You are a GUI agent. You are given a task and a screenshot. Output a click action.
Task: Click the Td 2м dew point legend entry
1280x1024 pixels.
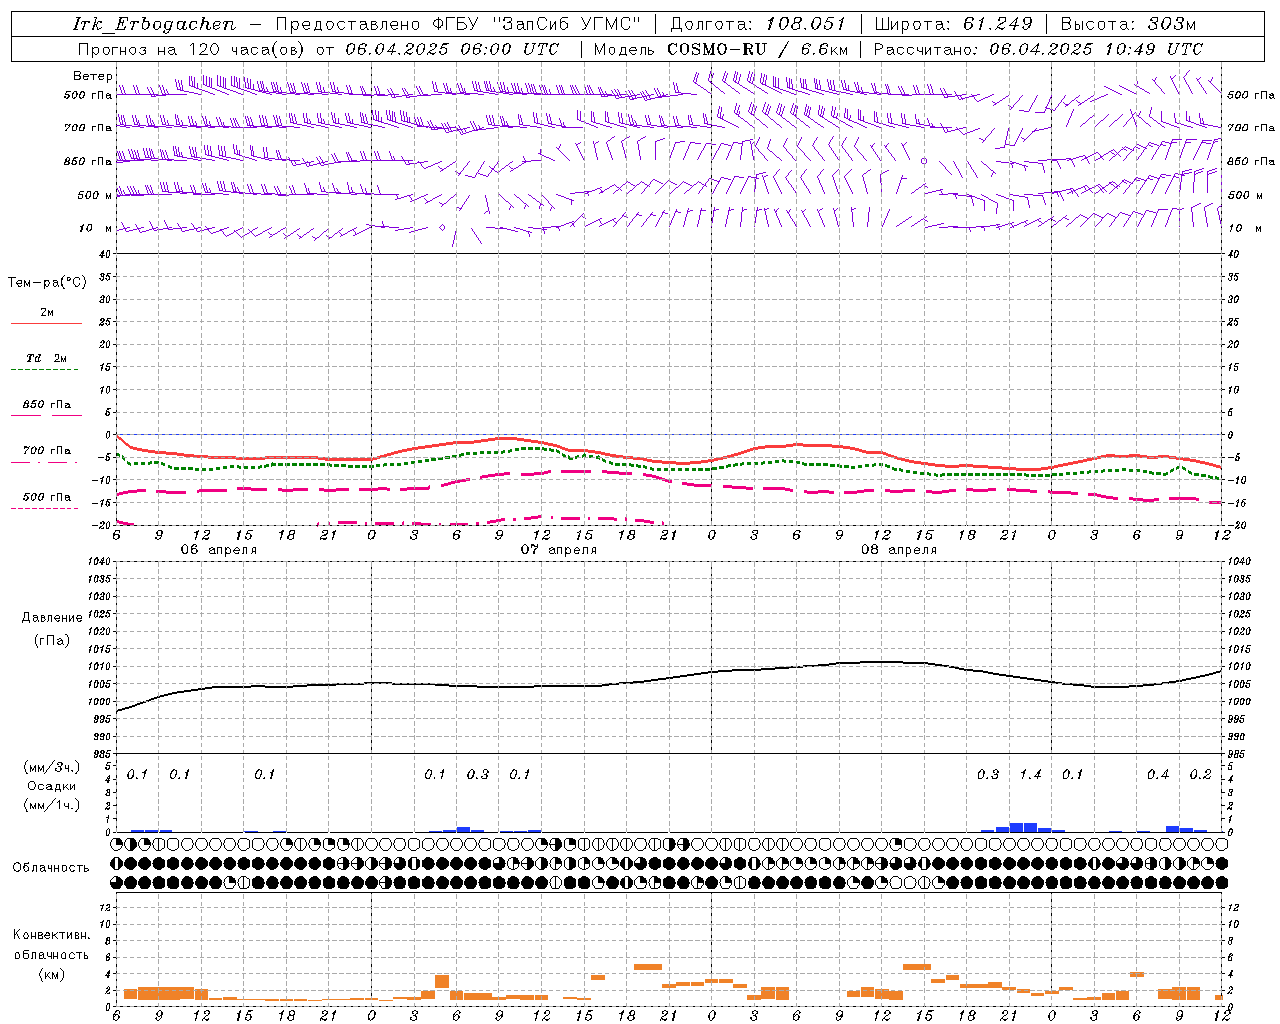[47, 358]
